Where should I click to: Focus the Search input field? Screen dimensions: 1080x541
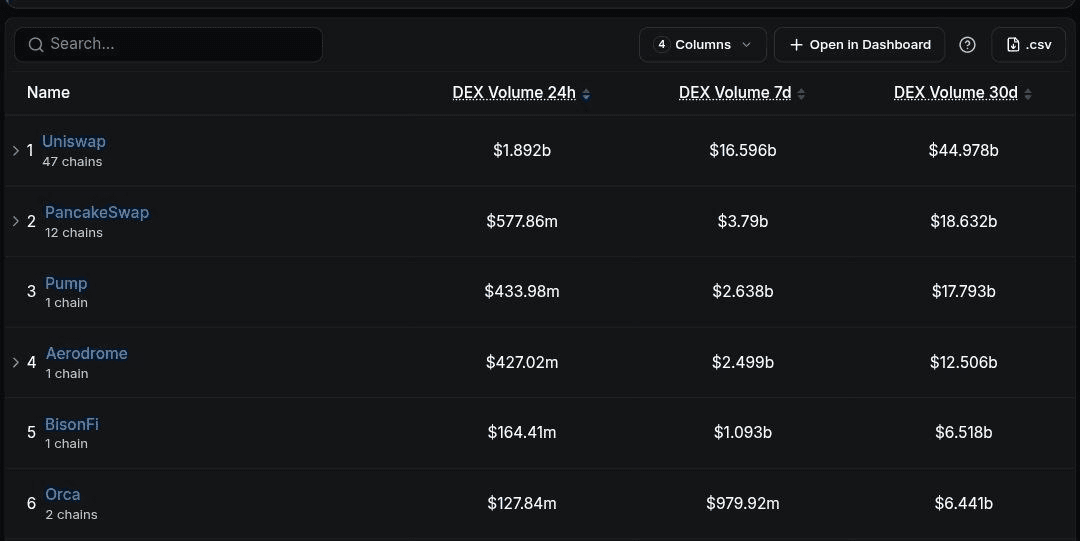point(169,45)
